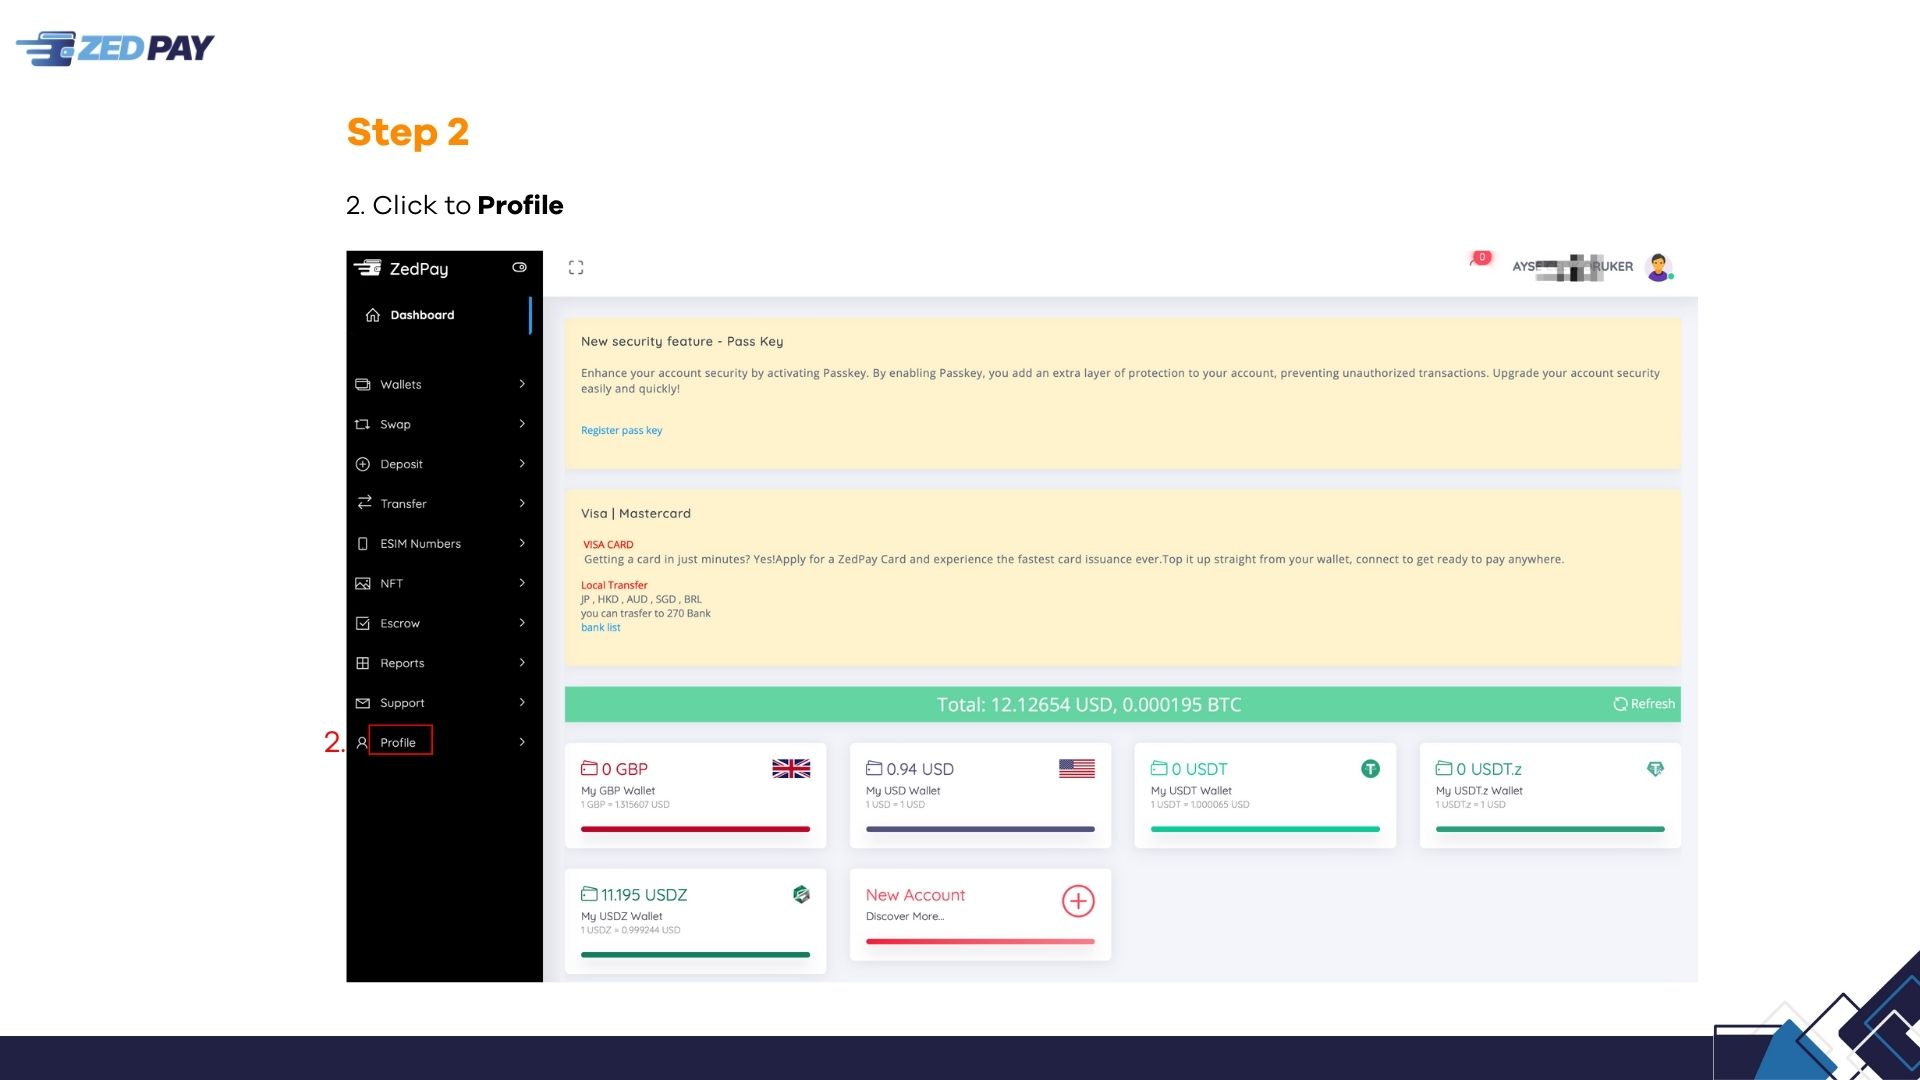Viewport: 1920px width, 1080px height.
Task: Click the account name in header
Action: (x=1572, y=267)
